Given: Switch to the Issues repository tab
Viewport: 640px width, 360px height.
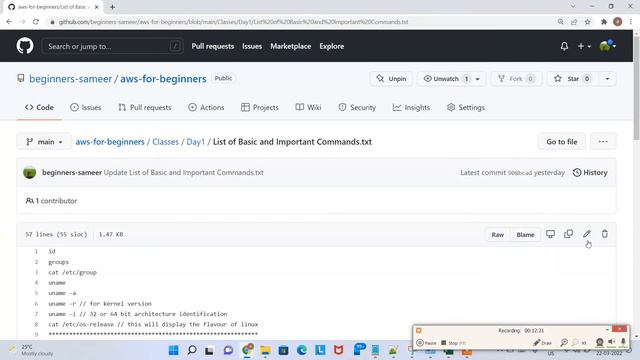Looking at the screenshot, I should (86, 107).
